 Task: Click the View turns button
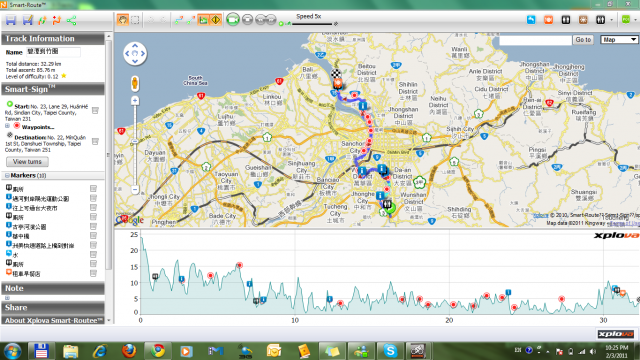coord(27,162)
